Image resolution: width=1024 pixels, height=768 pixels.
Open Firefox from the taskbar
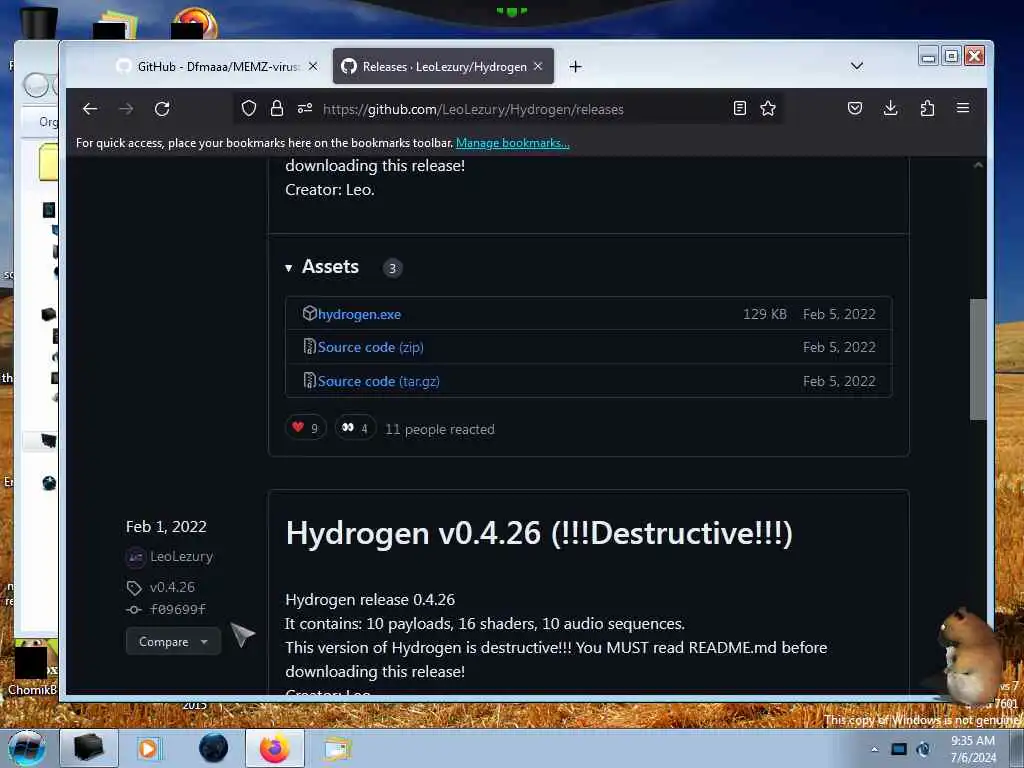(x=274, y=749)
